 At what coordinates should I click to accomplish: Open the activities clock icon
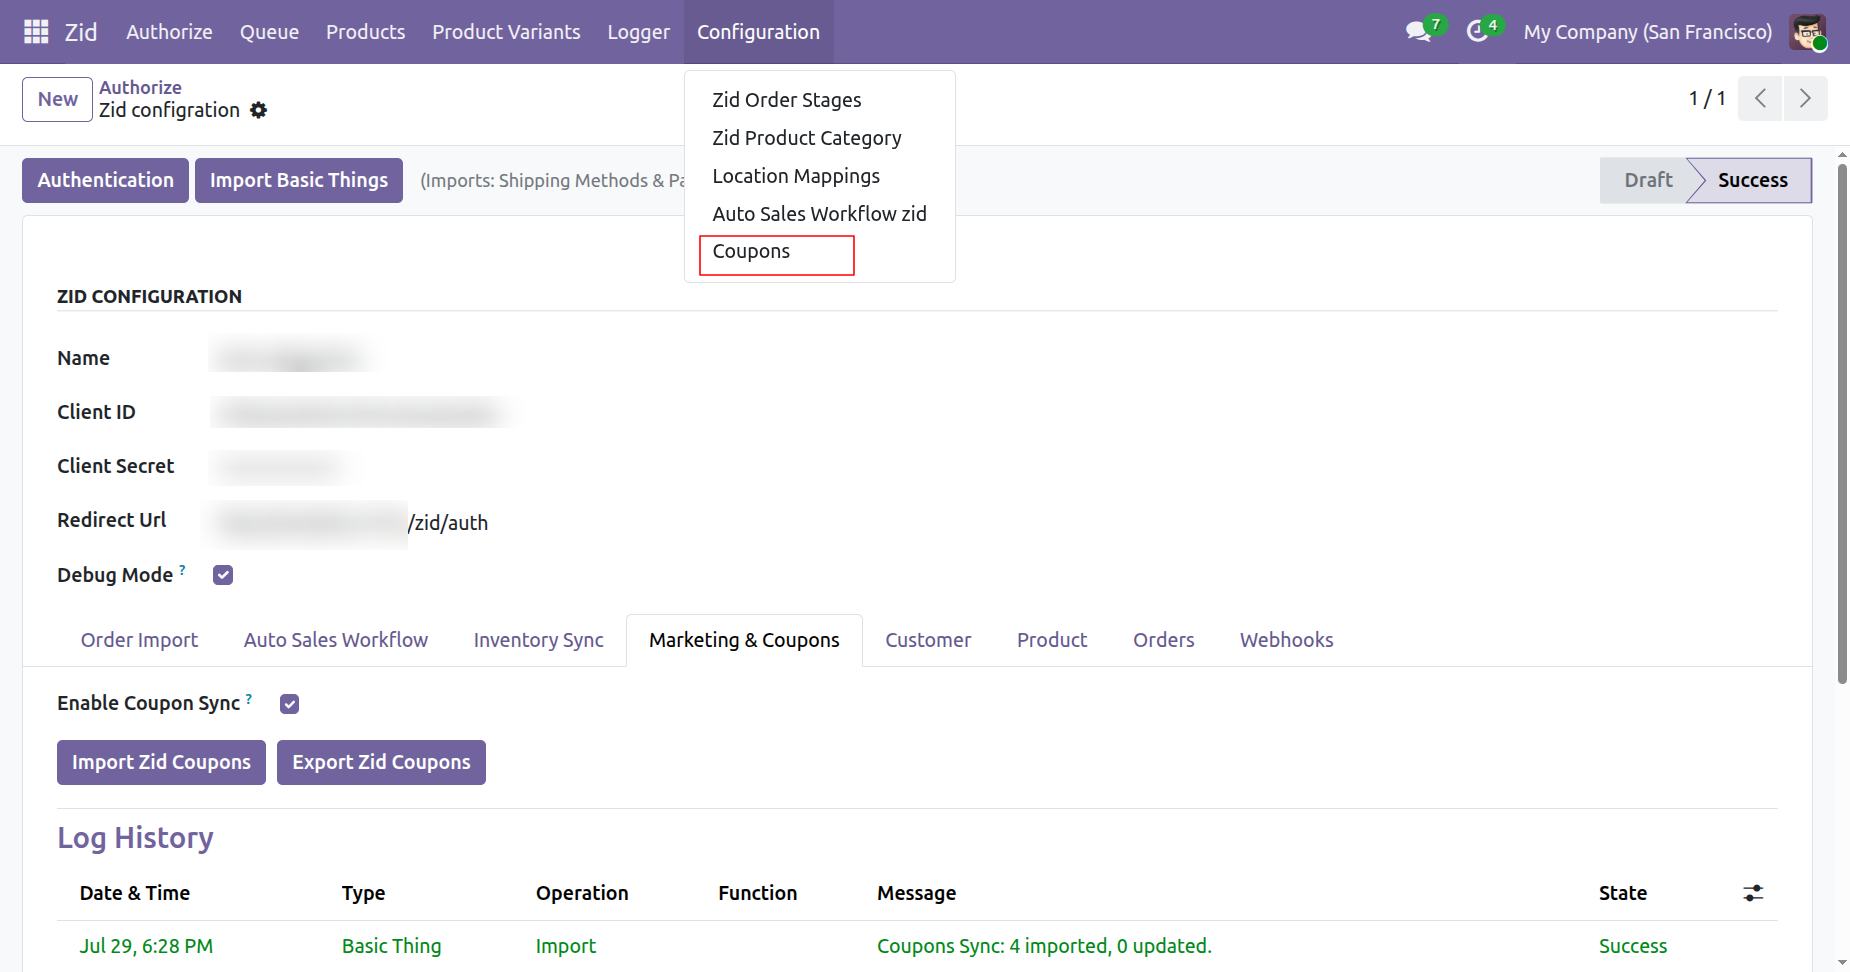tap(1477, 32)
